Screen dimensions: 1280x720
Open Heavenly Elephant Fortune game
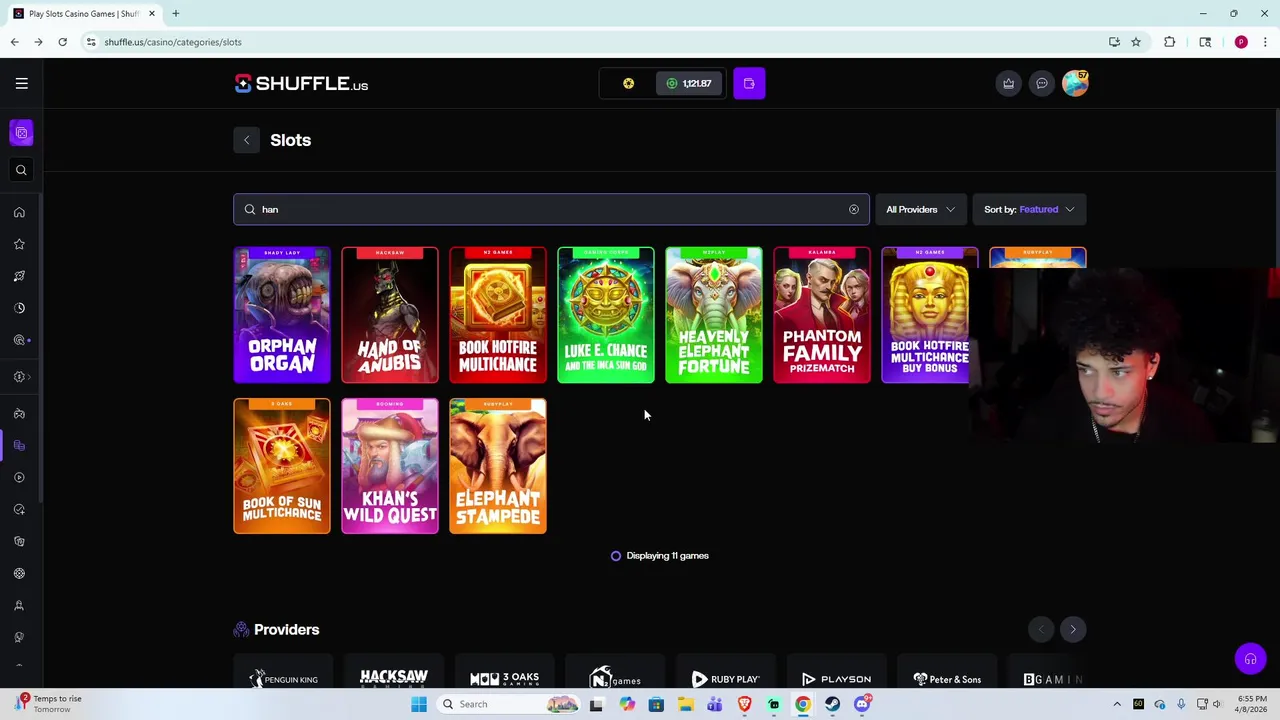pyautogui.click(x=714, y=315)
